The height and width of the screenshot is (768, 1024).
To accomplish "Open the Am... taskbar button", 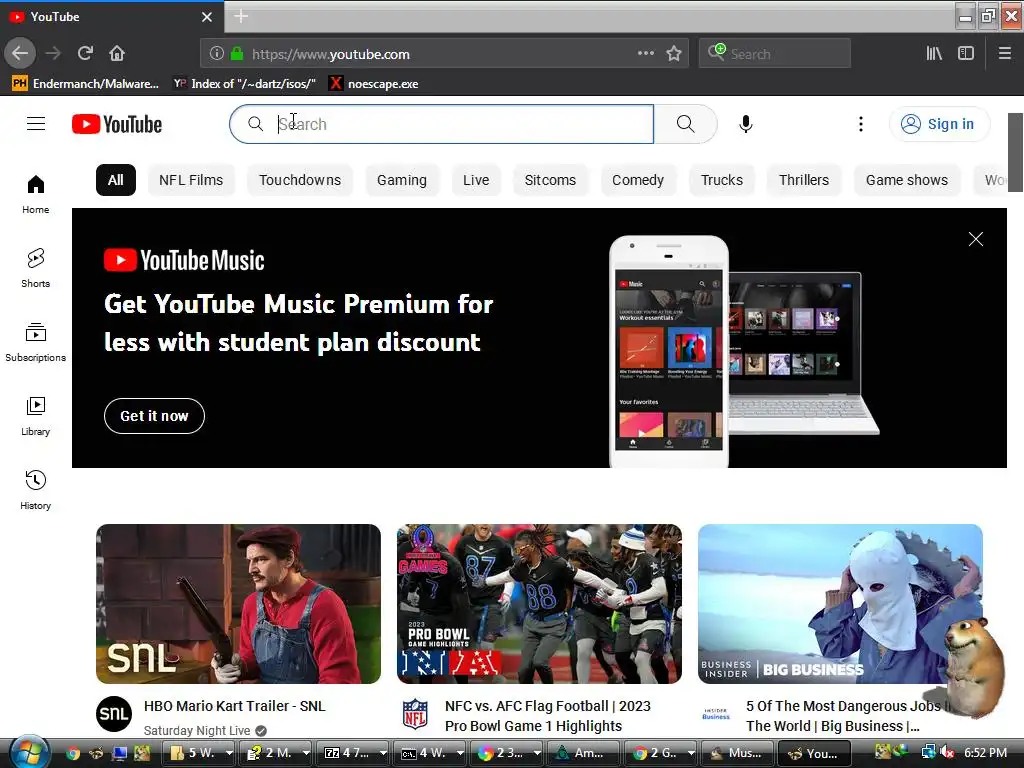I will coord(583,753).
